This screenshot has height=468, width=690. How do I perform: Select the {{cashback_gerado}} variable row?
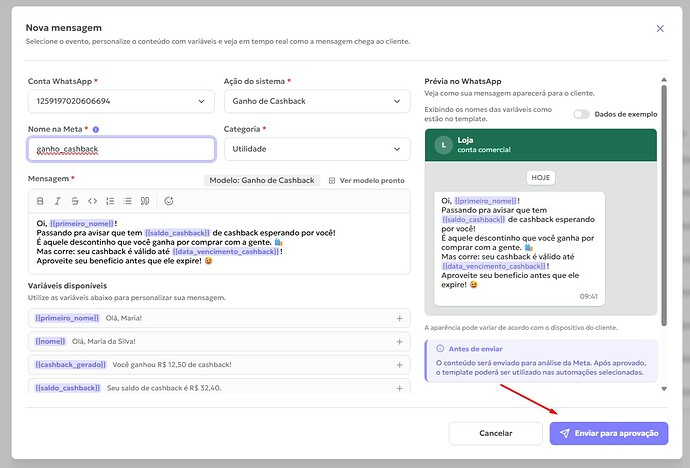click(x=219, y=365)
